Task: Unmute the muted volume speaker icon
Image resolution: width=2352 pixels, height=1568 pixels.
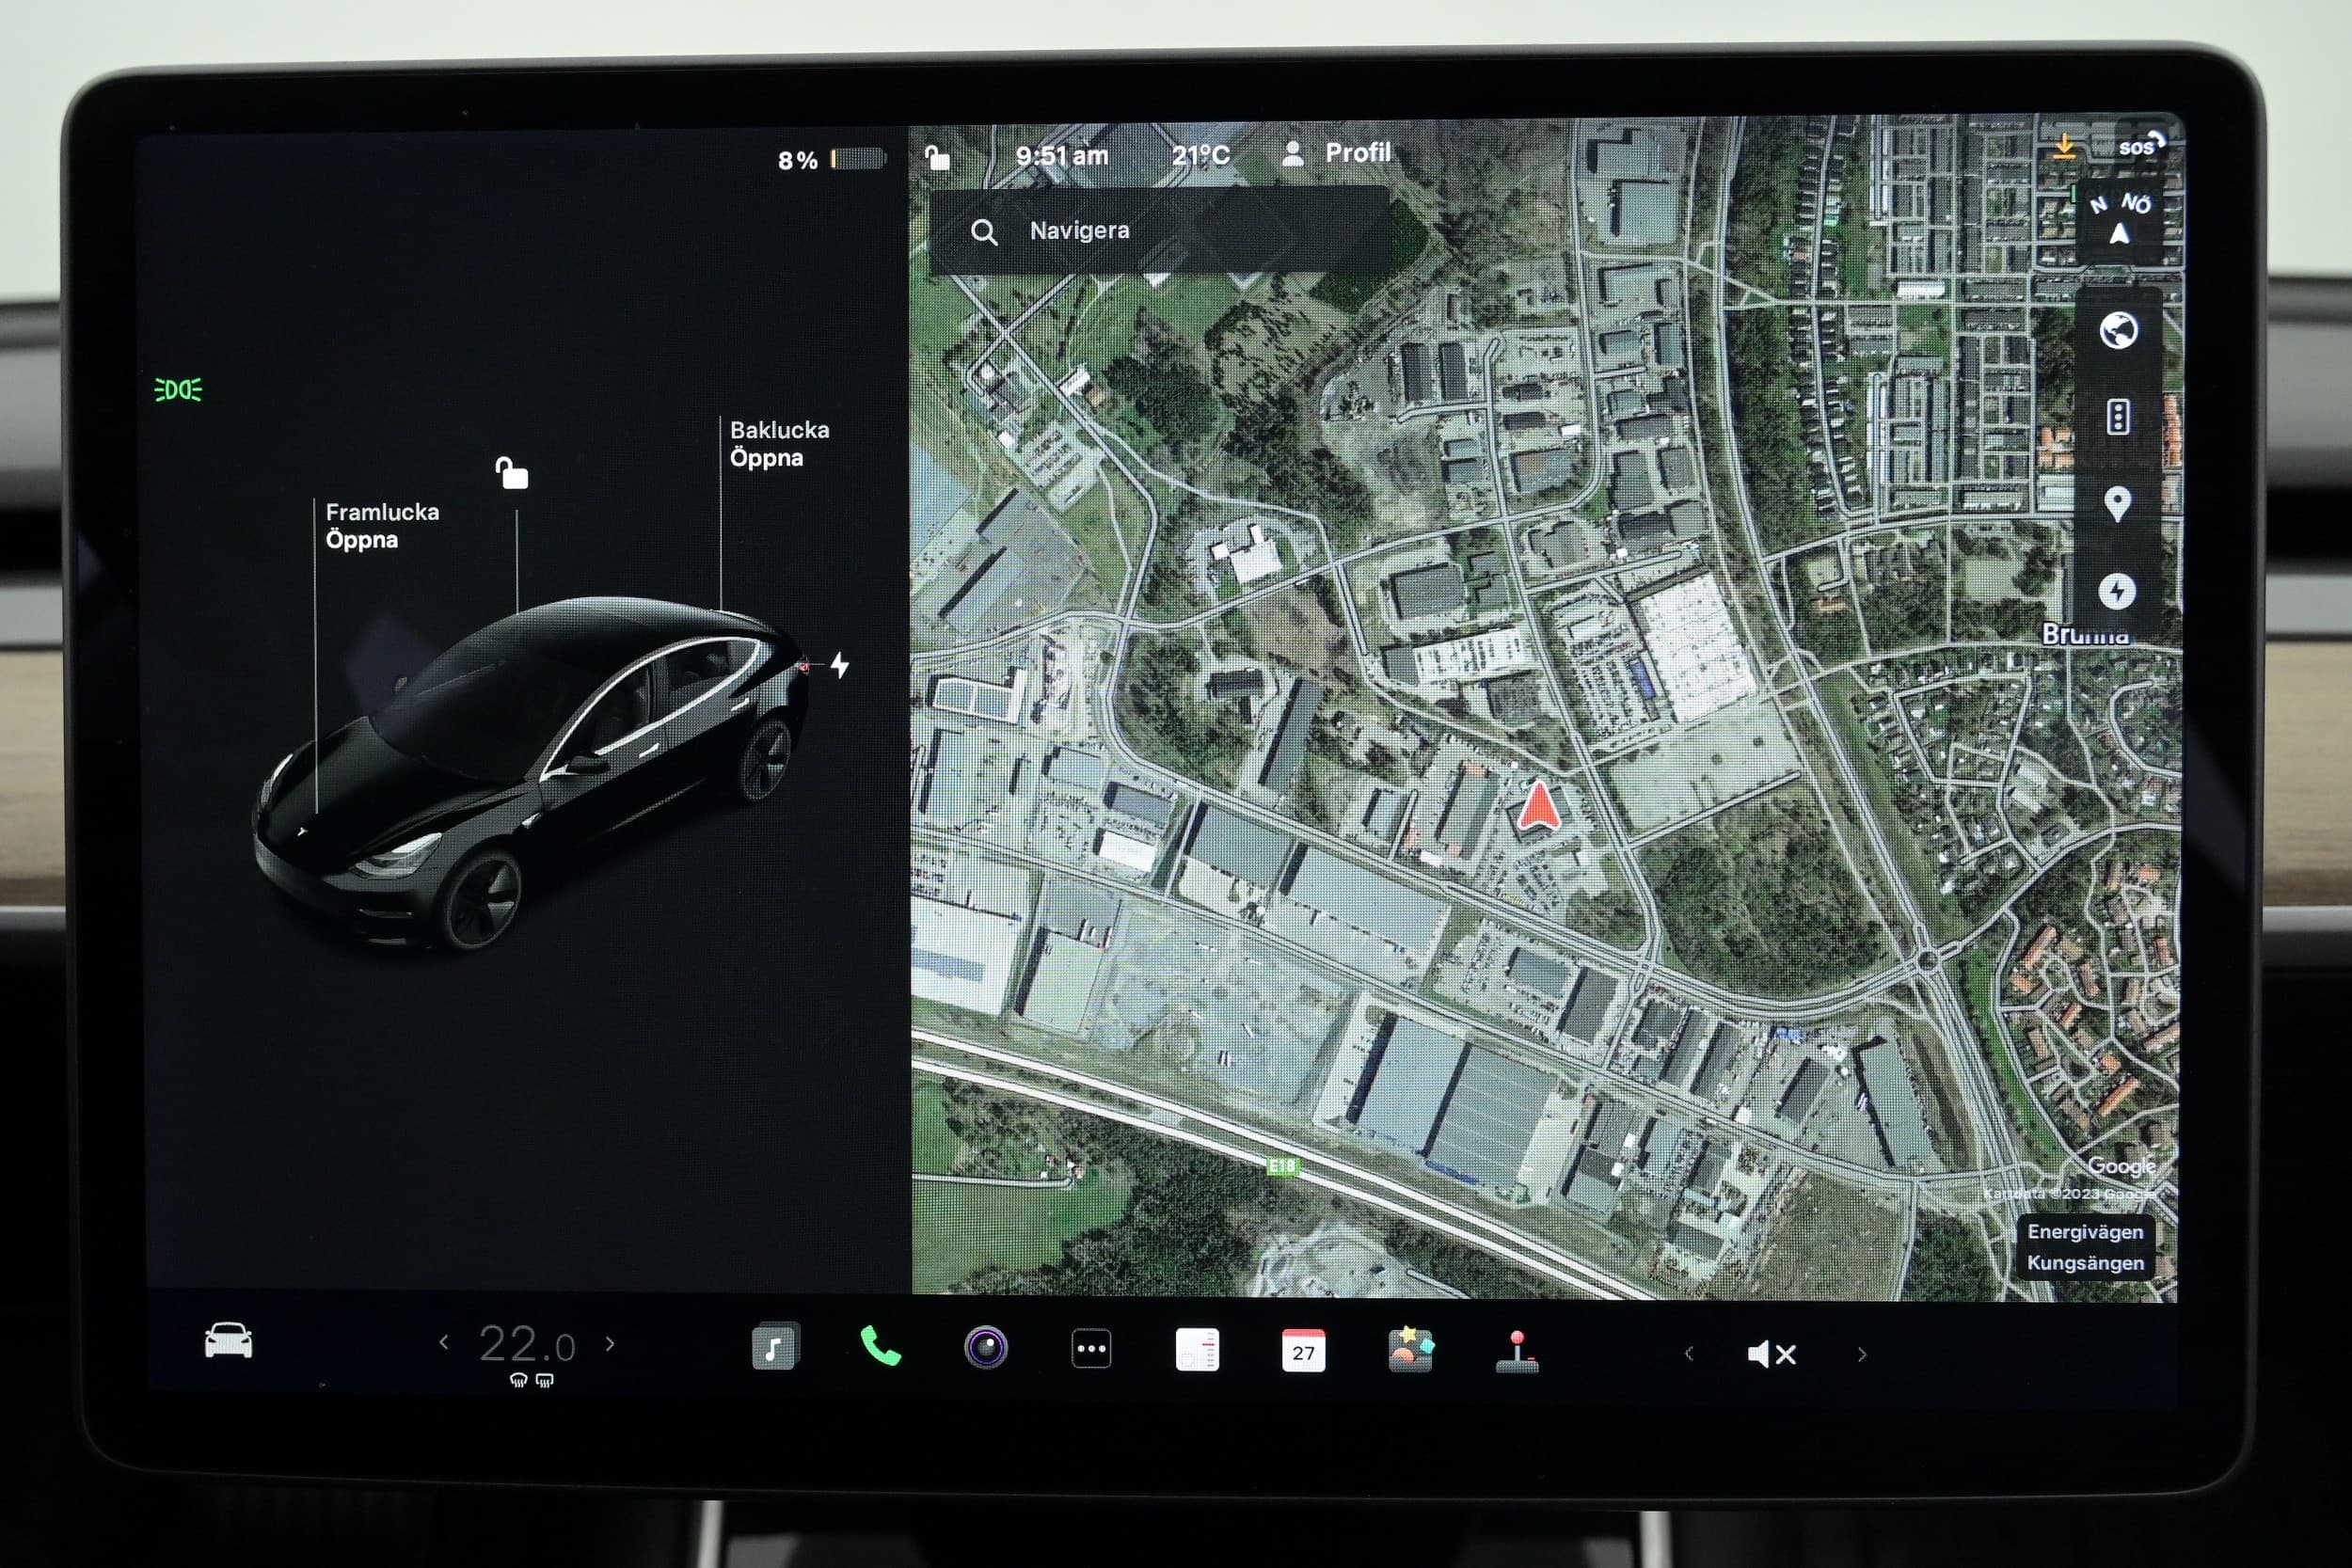Action: coord(1772,1354)
